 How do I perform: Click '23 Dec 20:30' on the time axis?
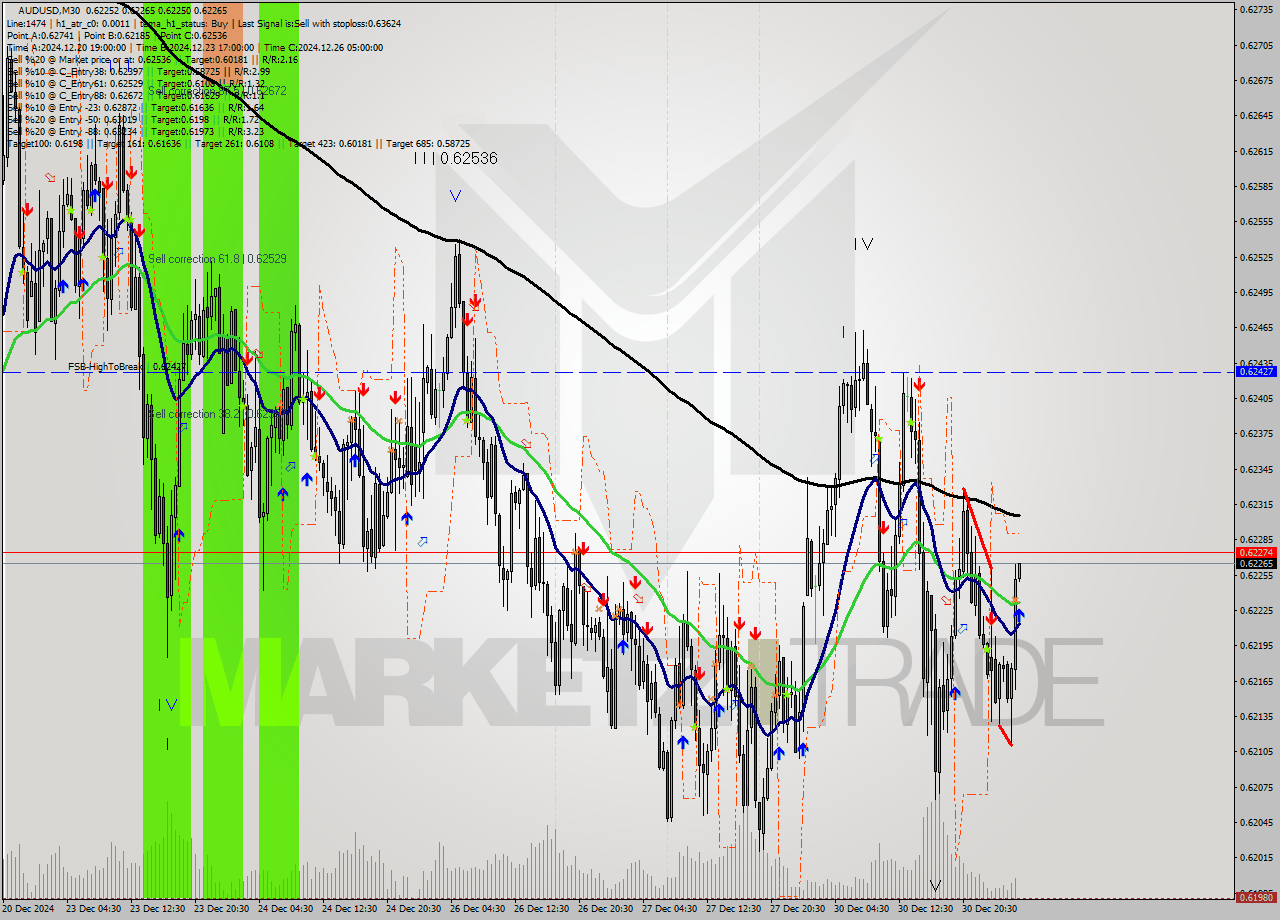pos(222,909)
